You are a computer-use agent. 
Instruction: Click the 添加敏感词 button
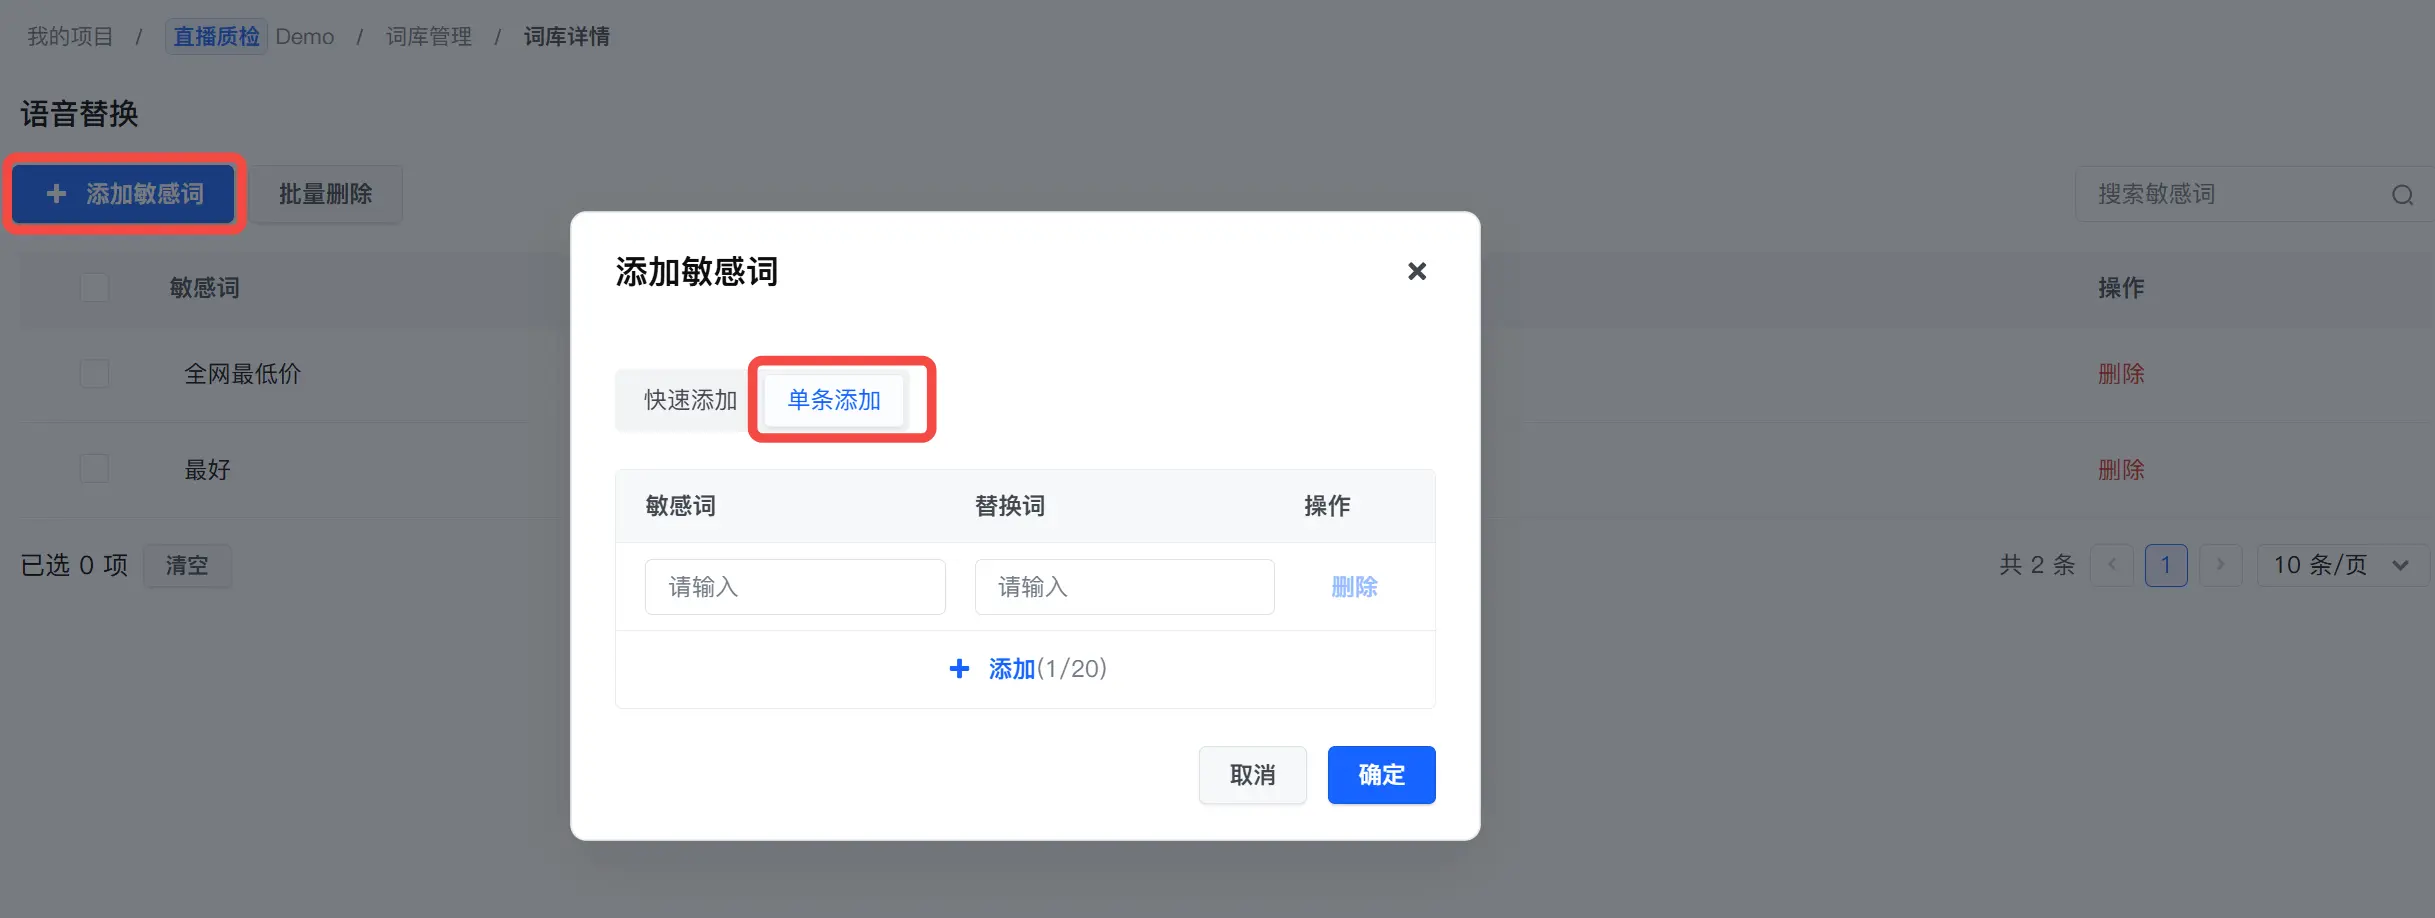(x=124, y=194)
